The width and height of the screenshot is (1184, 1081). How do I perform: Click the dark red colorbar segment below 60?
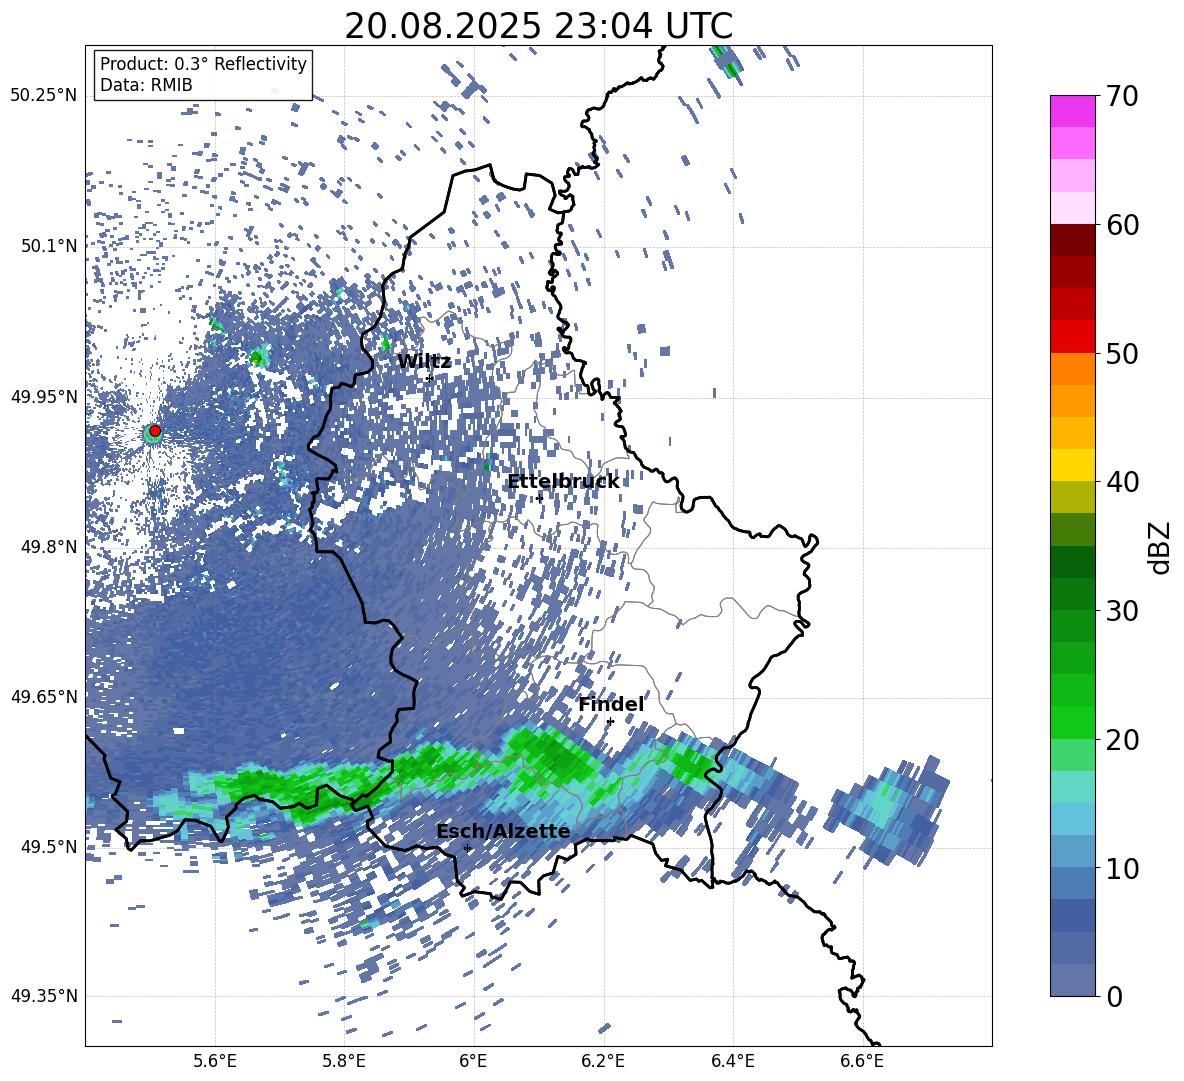click(x=1072, y=240)
